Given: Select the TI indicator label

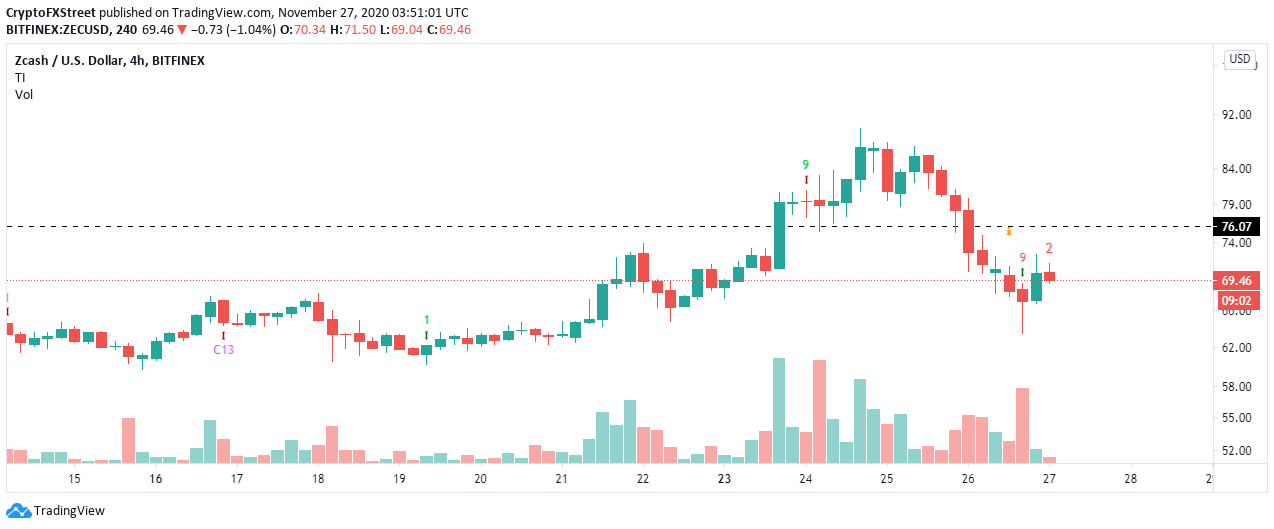Looking at the screenshot, I should pos(20,77).
